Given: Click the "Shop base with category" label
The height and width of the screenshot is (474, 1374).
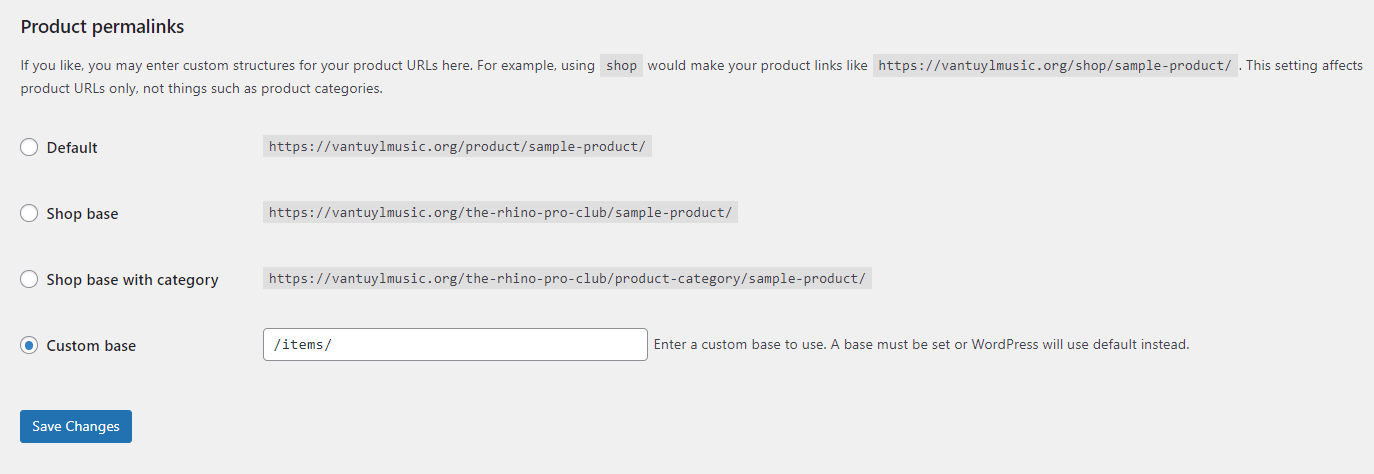Looking at the screenshot, I should [132, 280].
